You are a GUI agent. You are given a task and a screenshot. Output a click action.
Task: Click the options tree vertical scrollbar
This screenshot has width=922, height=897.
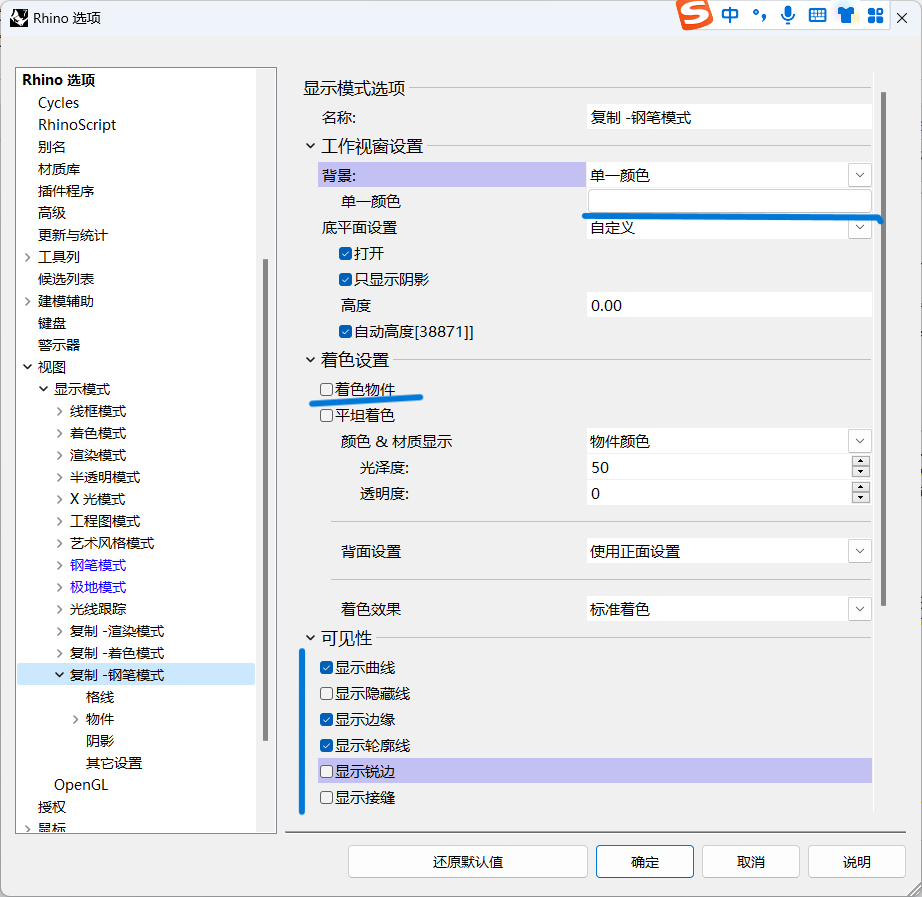[x=265, y=500]
